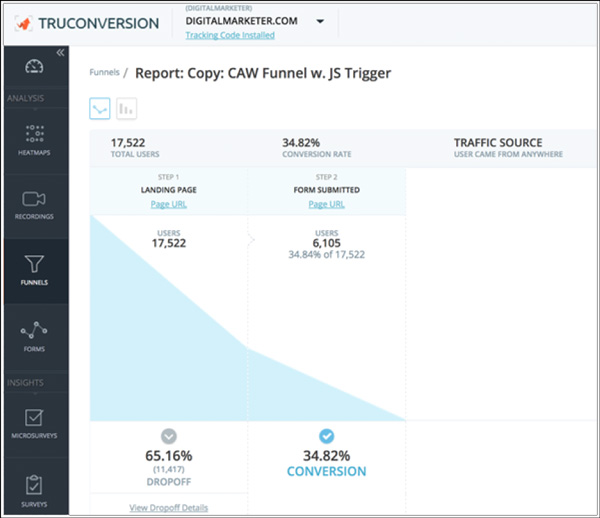Click the TruConversion logo icon

click(23, 23)
